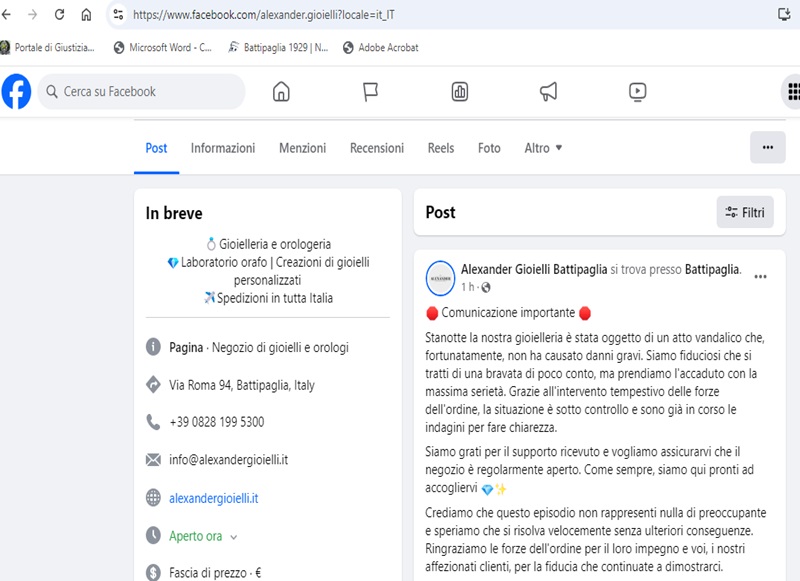The height and width of the screenshot is (581, 800).
Task: Switch to the Recensioni tab
Action: pyautogui.click(x=377, y=148)
